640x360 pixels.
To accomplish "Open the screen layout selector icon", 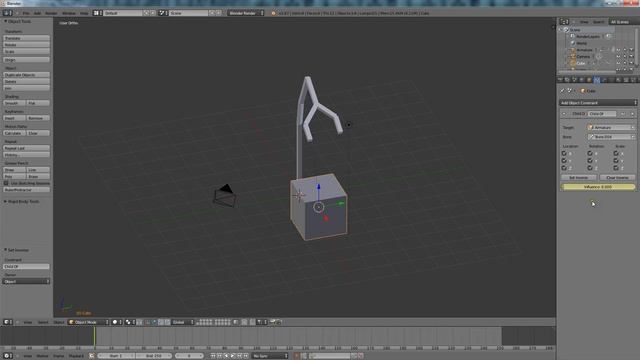I will pyautogui.click(x=98, y=13).
